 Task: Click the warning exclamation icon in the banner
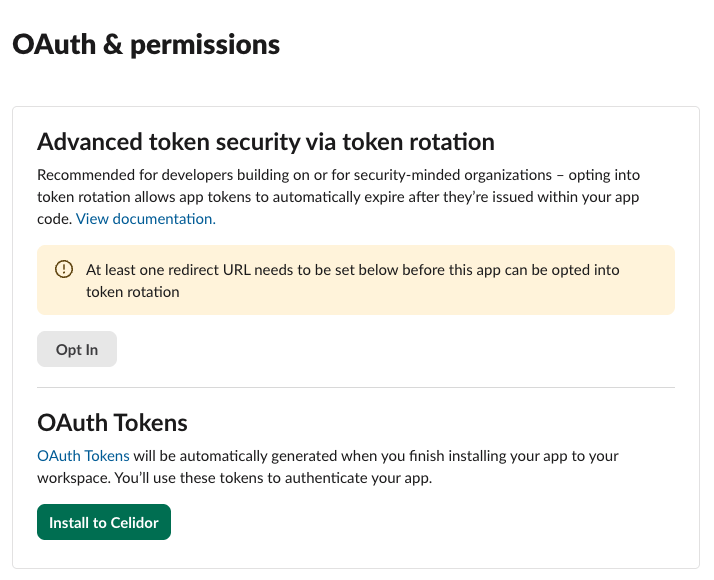point(64,270)
